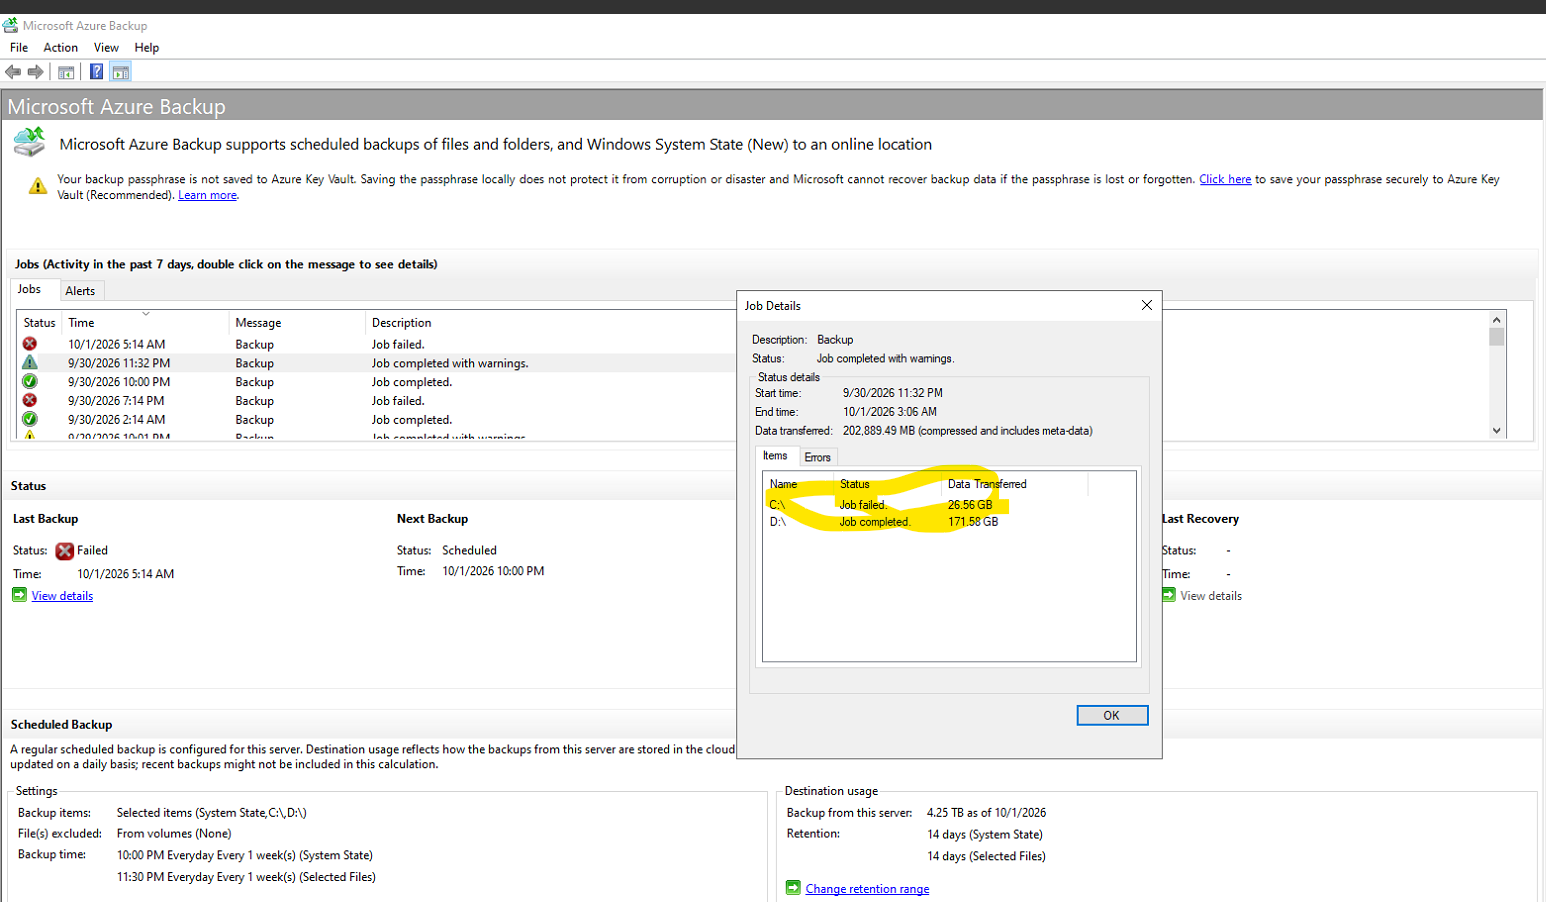Switch to the Alerts tab
Viewport: 1546px width, 902px height.
coord(80,291)
